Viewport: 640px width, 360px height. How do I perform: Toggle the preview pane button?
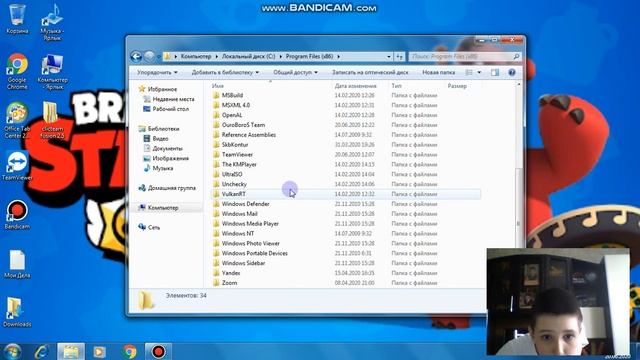[495, 72]
